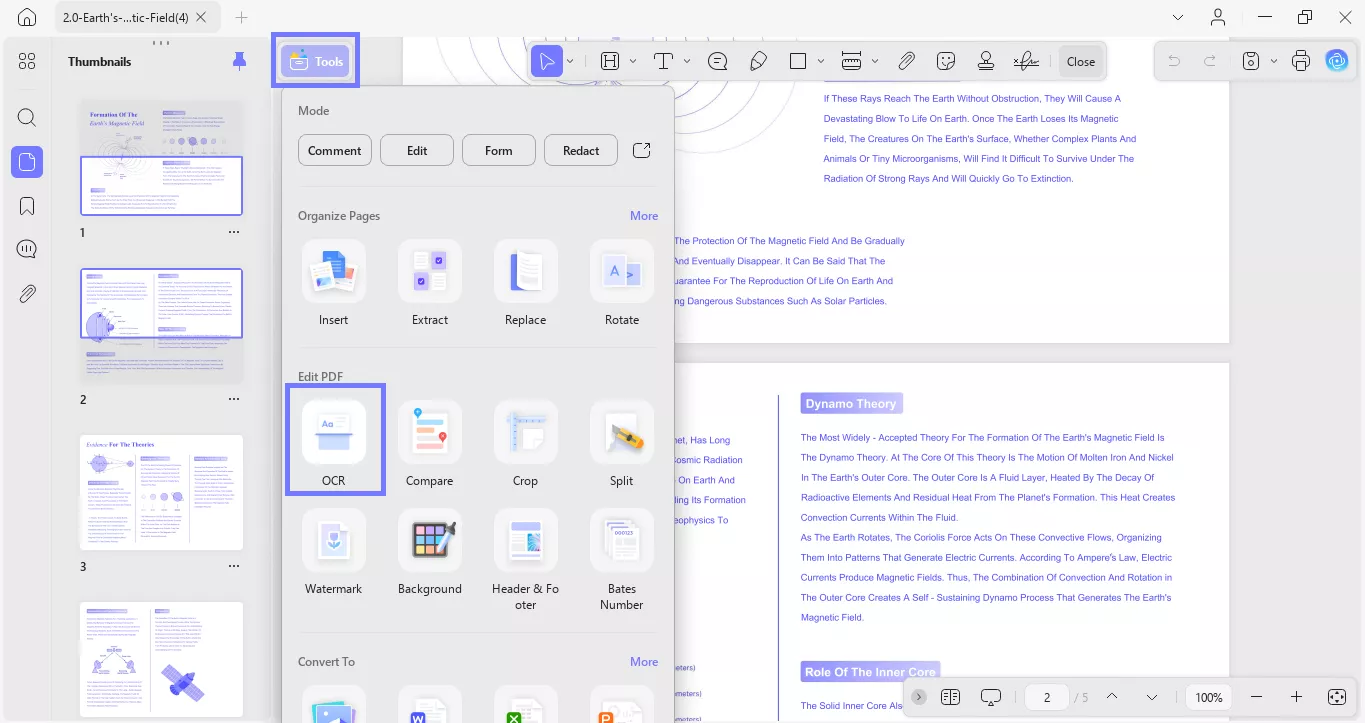Viewport: 1365px width, 723px height.
Task: Click the Close button in annotation toolbar
Action: click(x=1081, y=61)
